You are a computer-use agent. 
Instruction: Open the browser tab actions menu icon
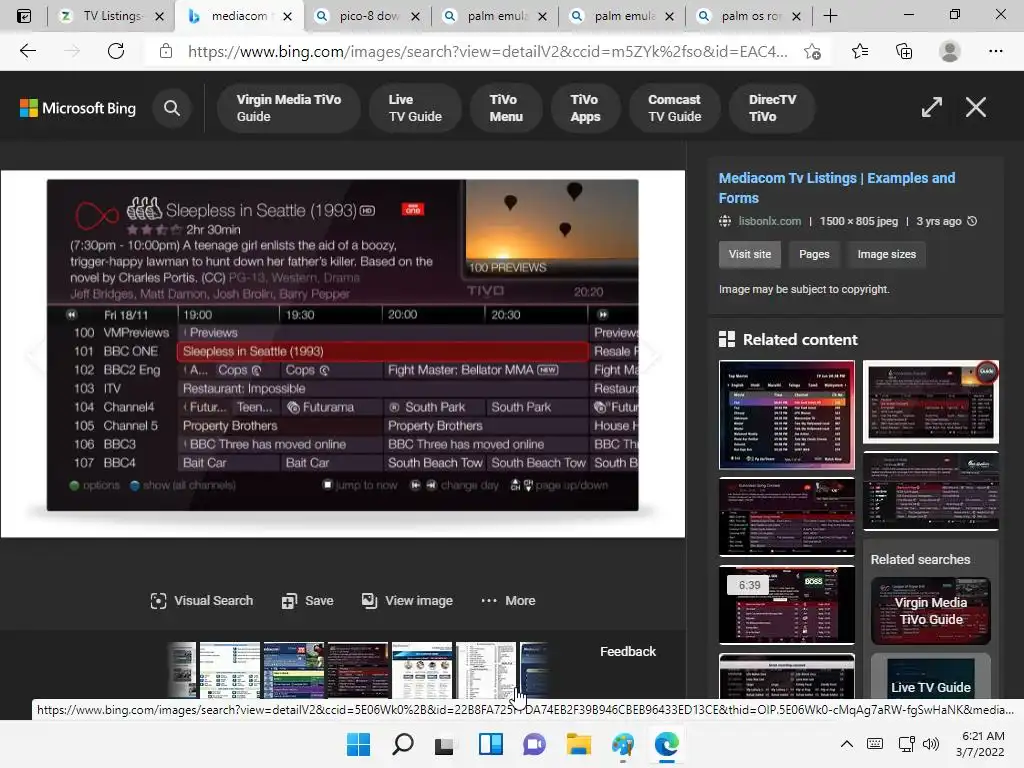(x=24, y=16)
